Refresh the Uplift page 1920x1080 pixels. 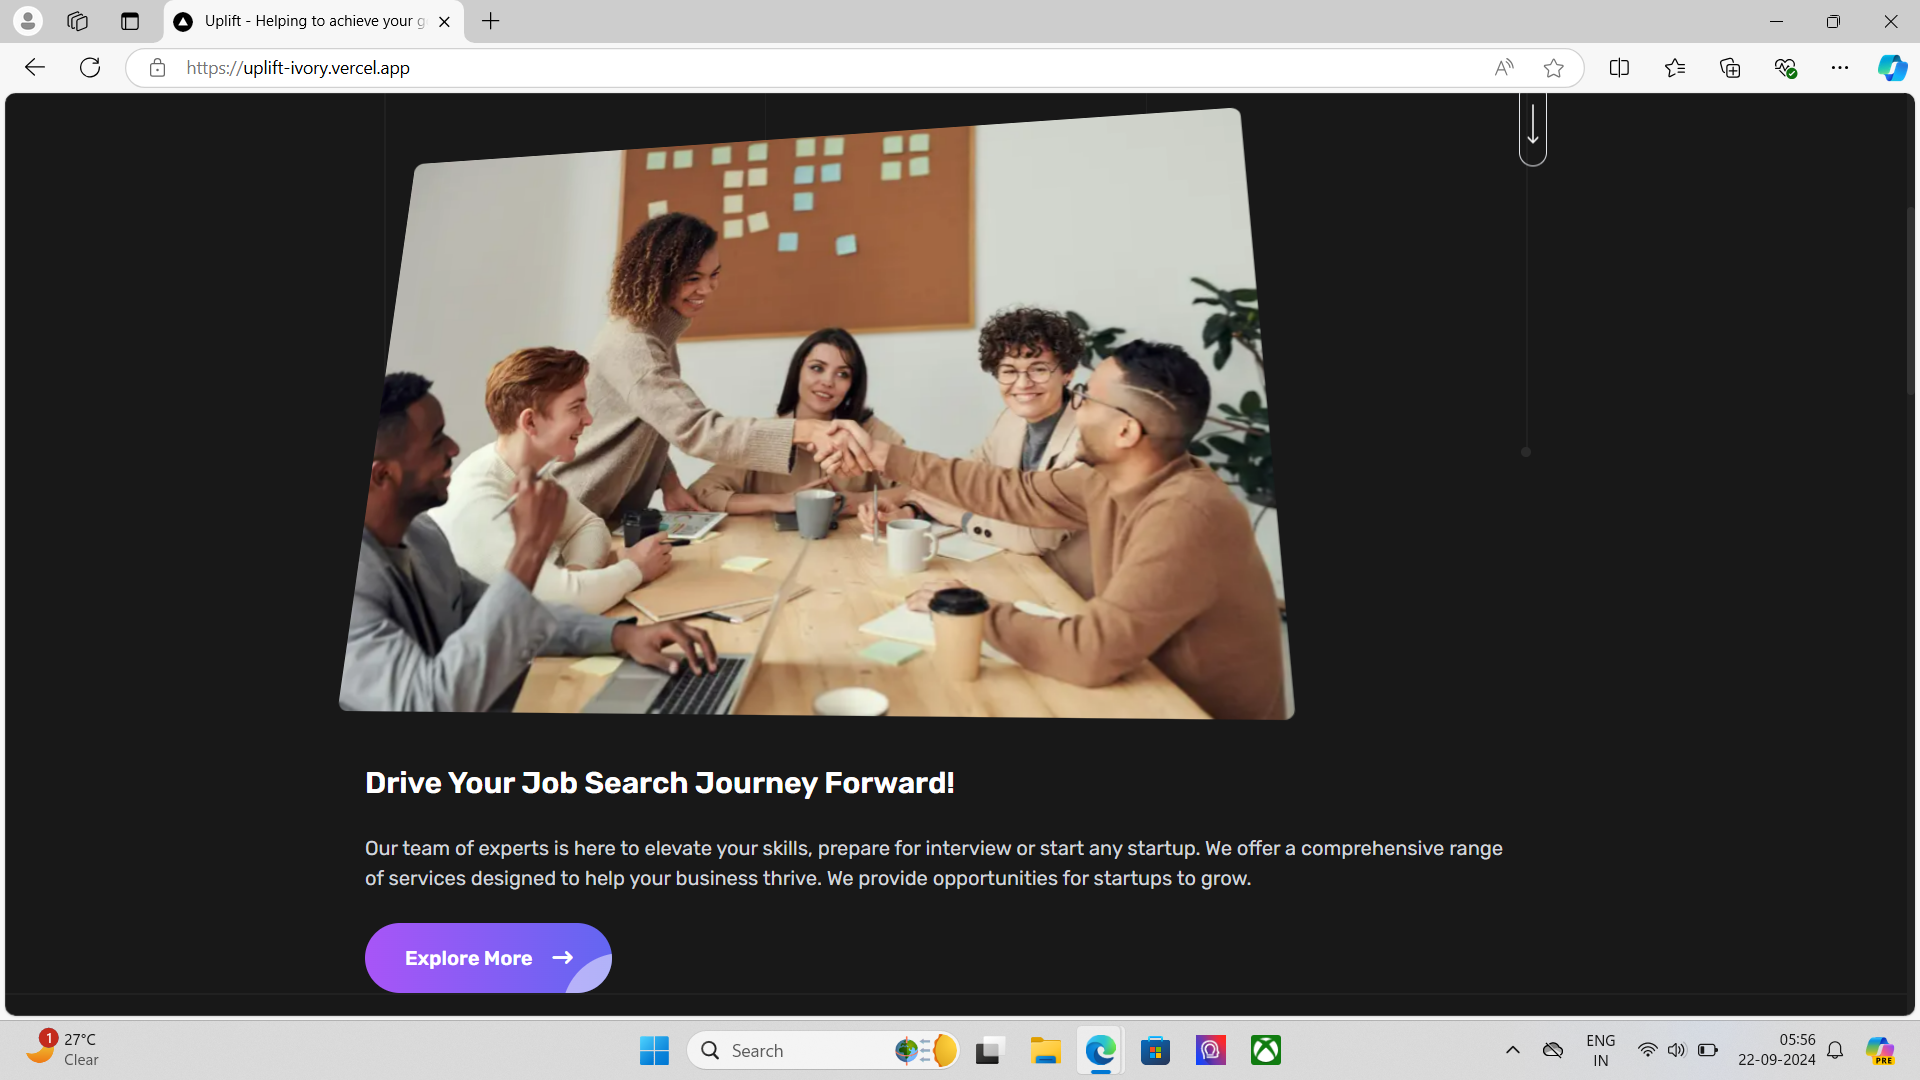point(90,67)
